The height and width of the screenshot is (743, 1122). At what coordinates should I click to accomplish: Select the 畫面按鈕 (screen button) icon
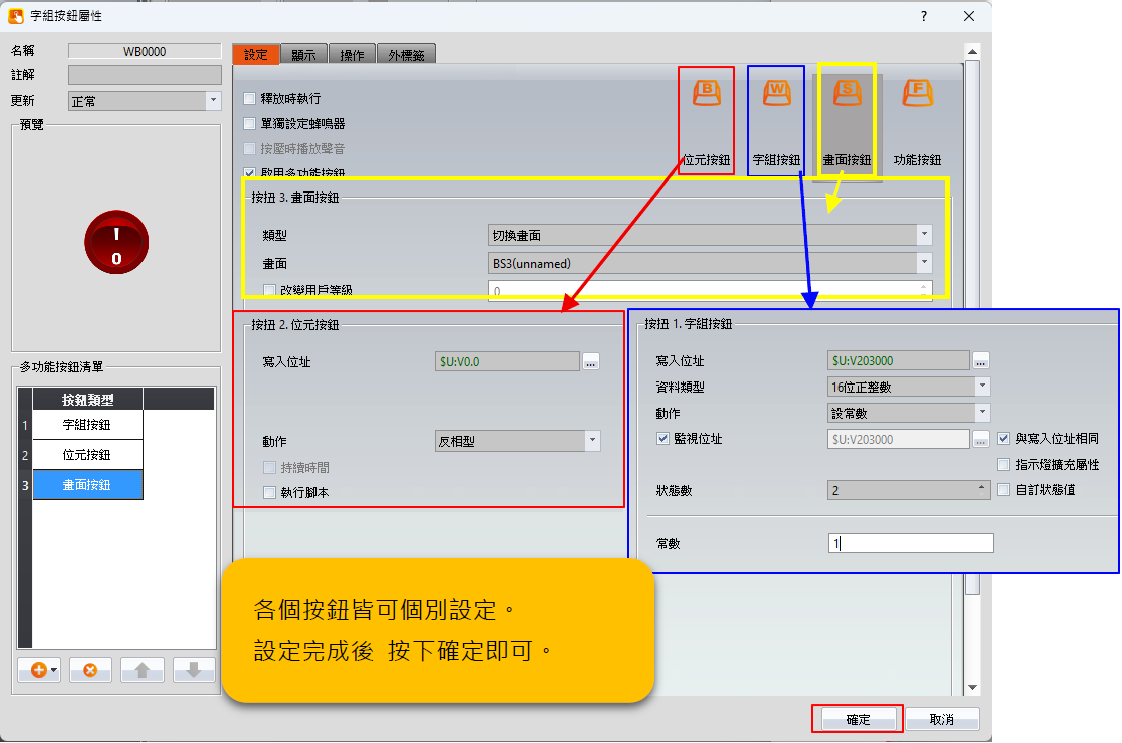pos(847,93)
